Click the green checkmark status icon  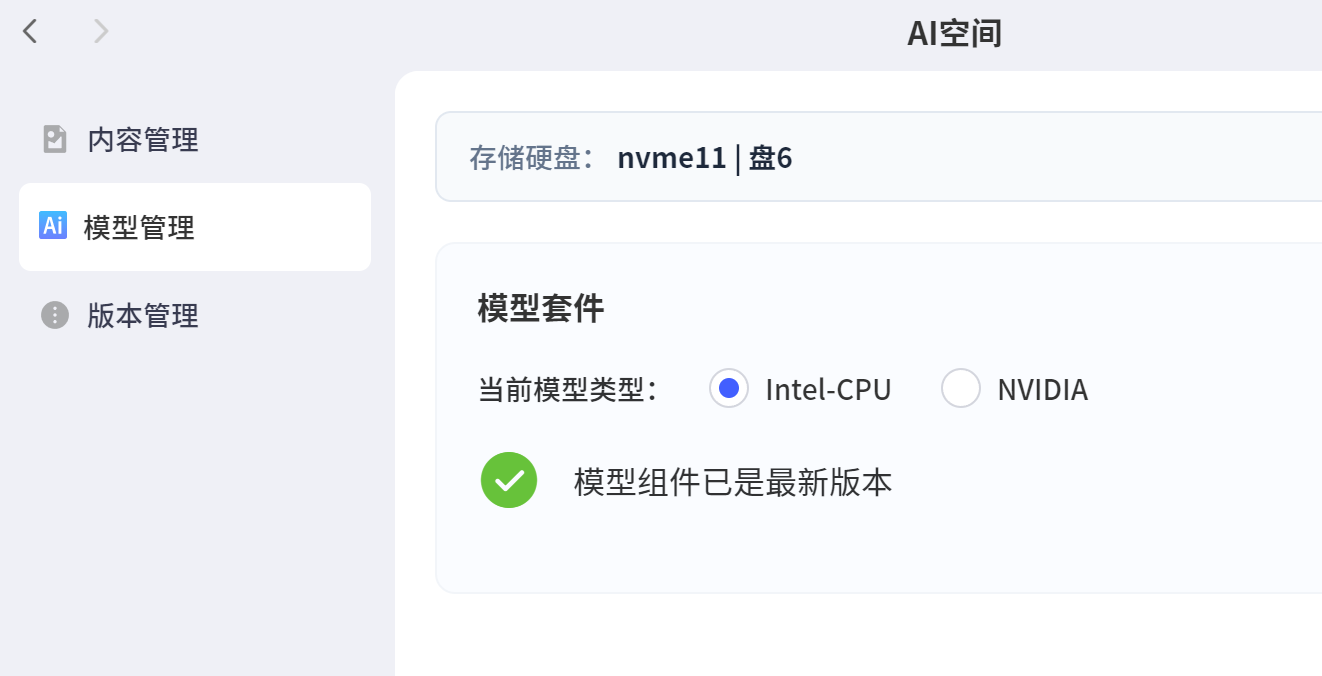(x=509, y=480)
